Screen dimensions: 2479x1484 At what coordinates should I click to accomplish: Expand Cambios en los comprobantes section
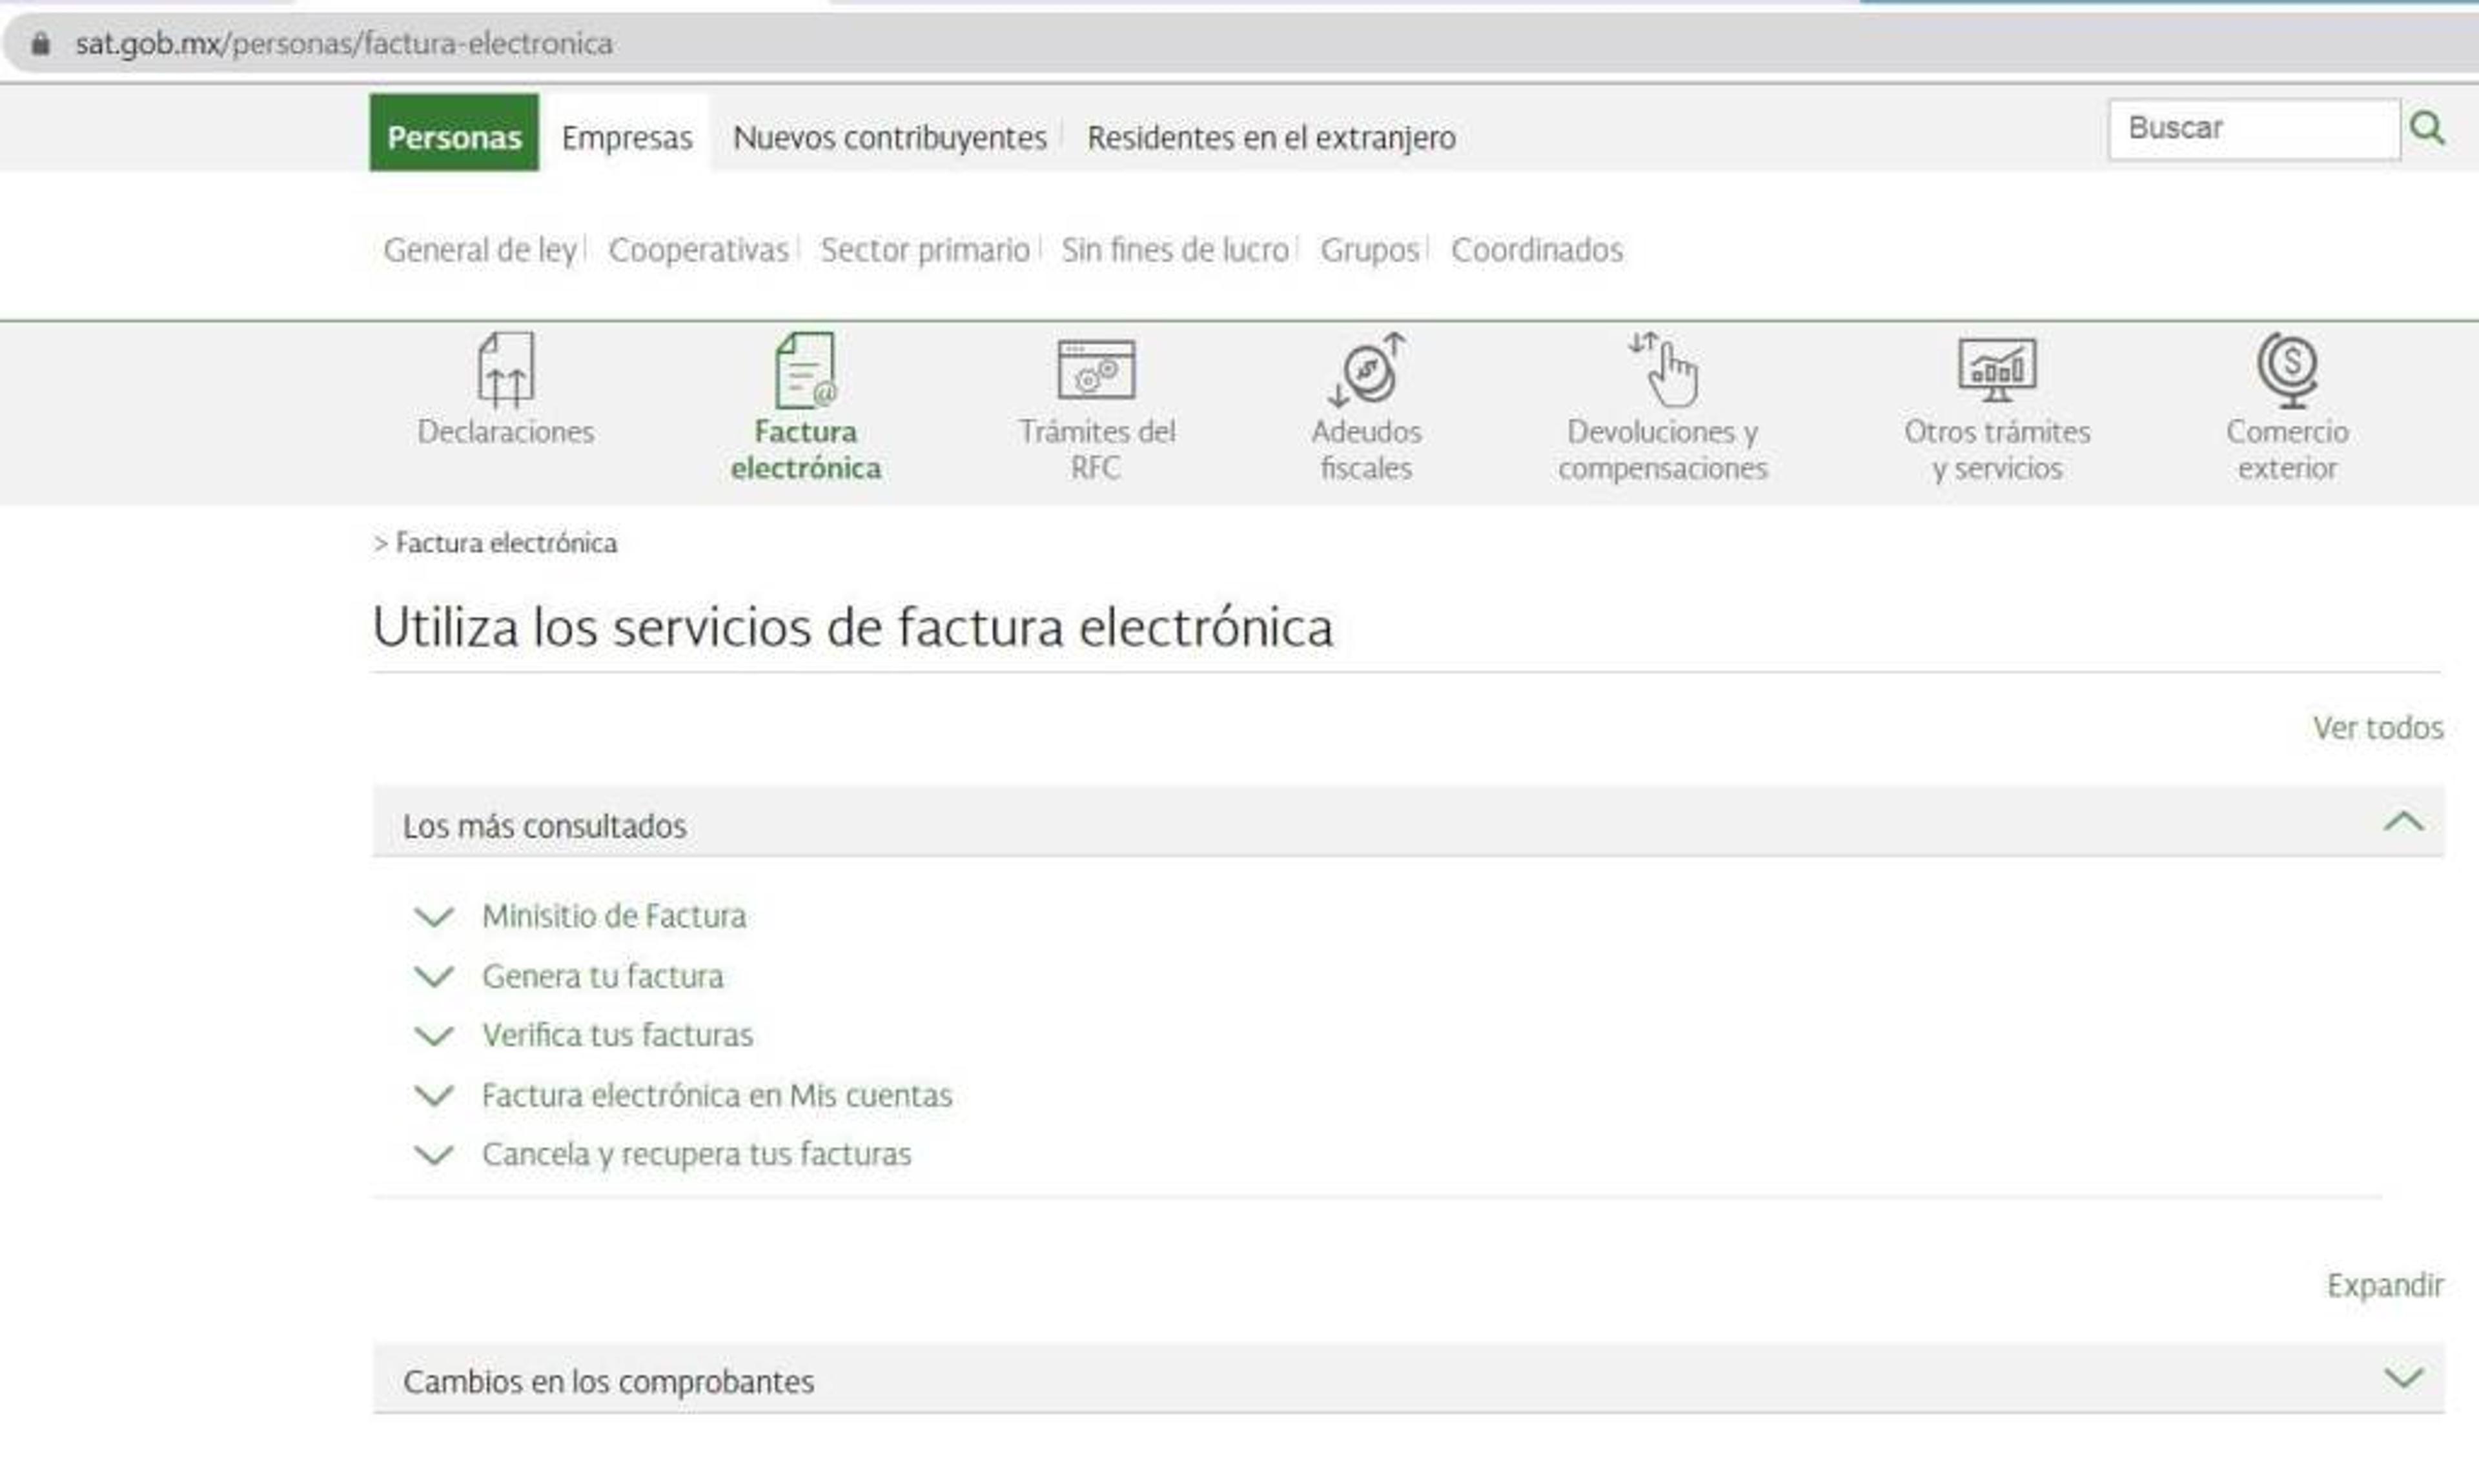coord(2403,1378)
